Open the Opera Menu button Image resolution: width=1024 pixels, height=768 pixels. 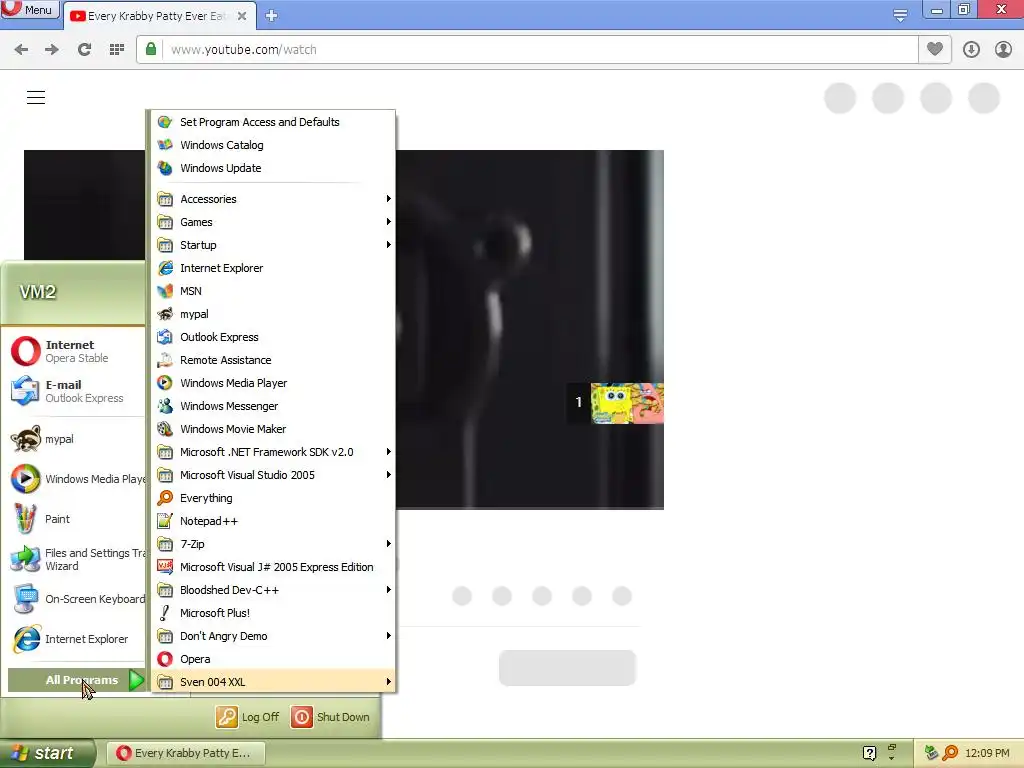click(29, 10)
